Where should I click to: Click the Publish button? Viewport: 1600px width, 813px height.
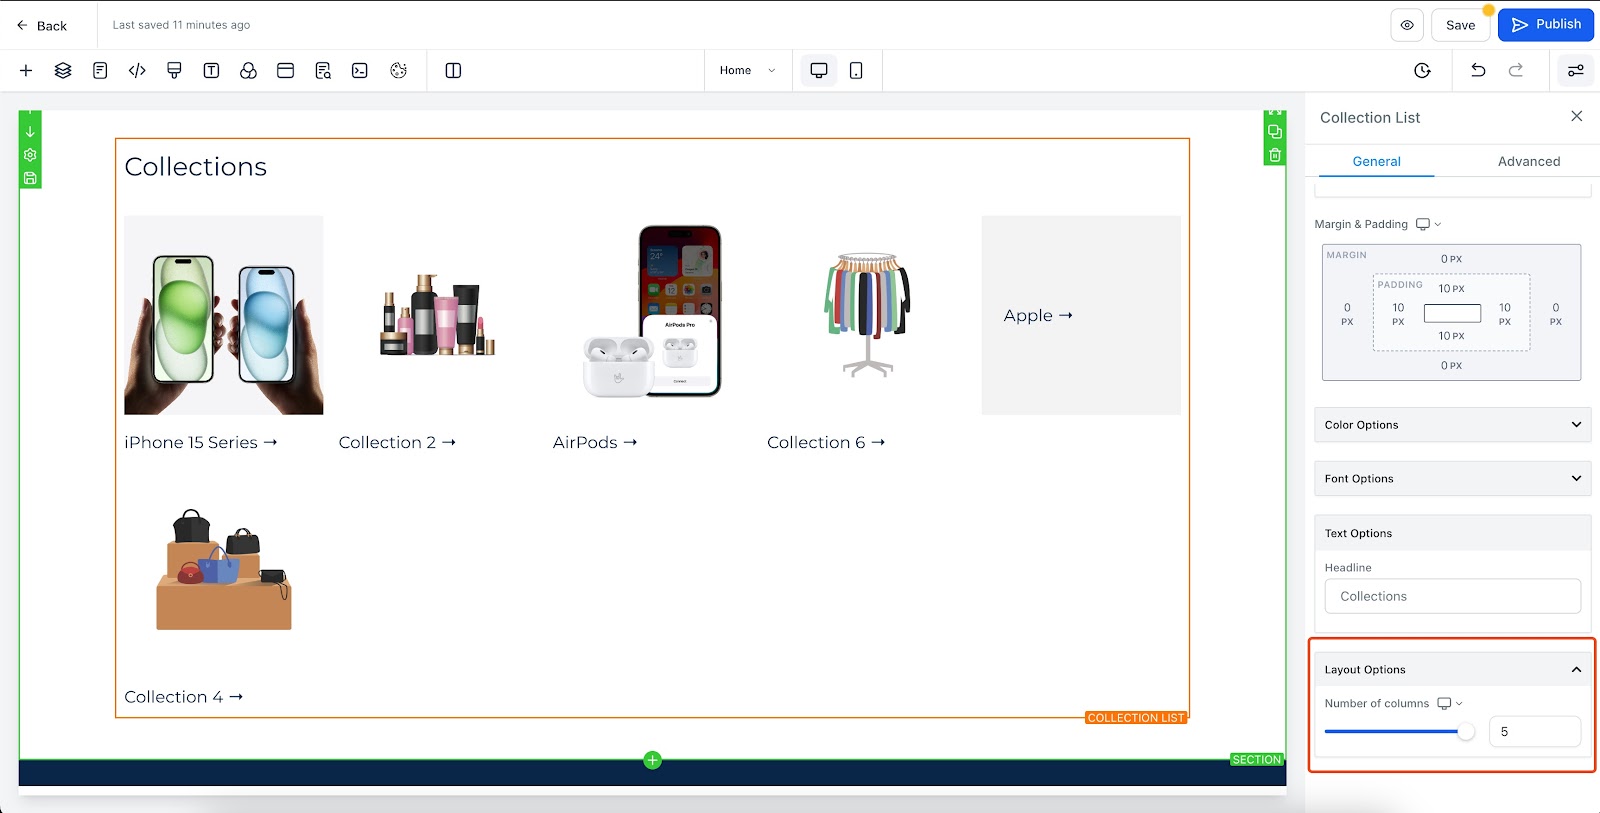[1546, 25]
